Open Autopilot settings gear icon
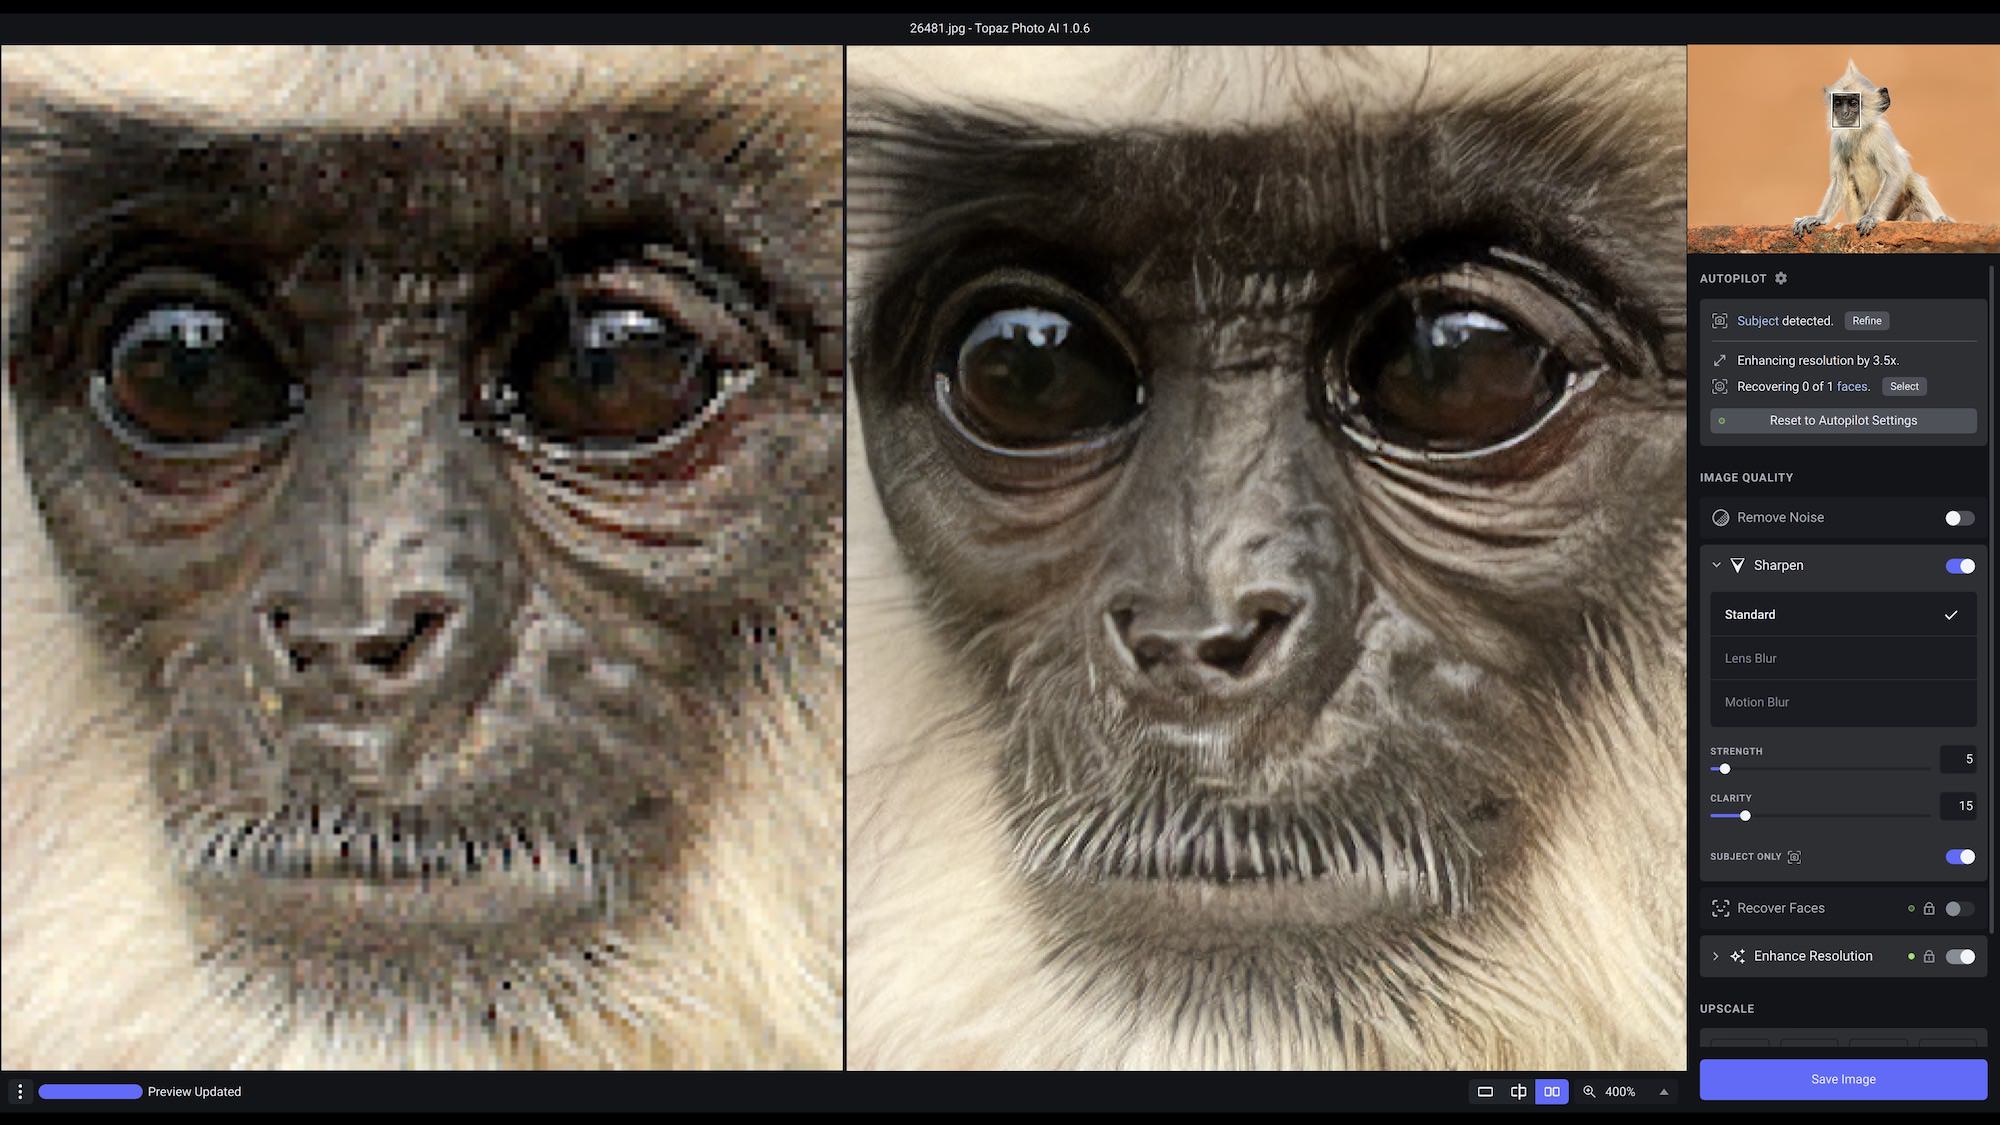2000x1125 pixels. [x=1781, y=278]
